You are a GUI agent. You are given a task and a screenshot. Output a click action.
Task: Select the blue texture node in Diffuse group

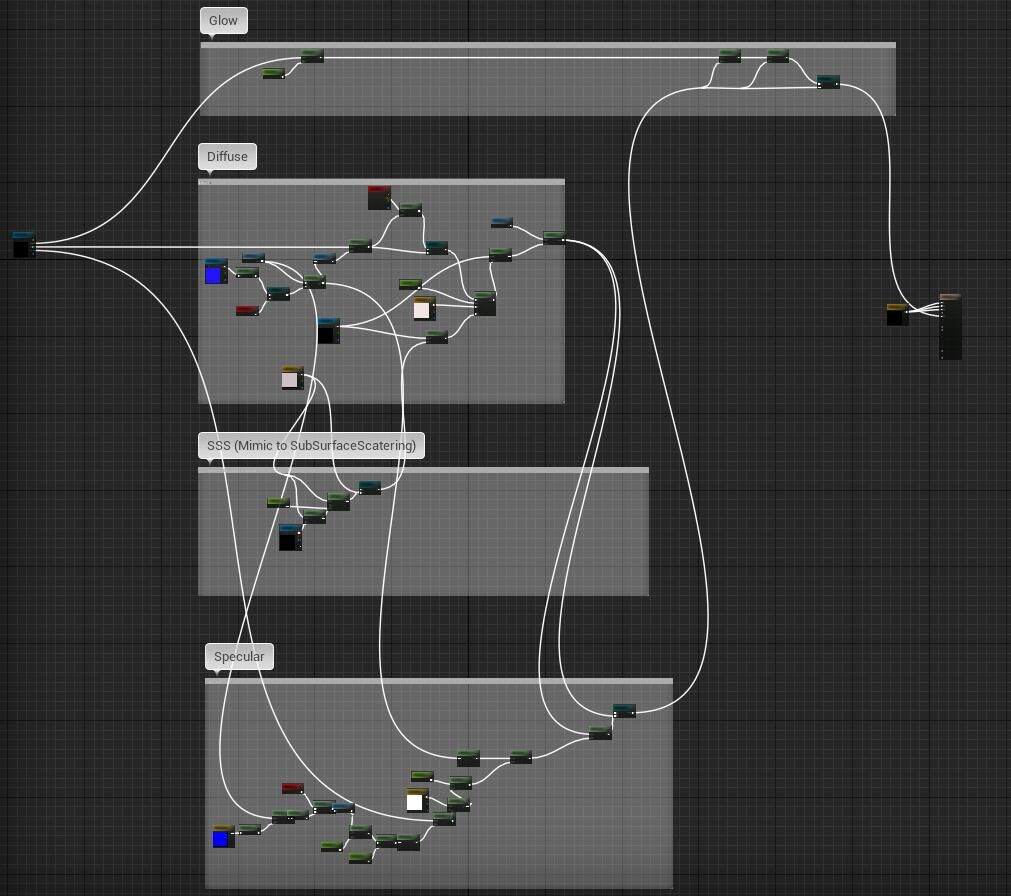(215, 272)
